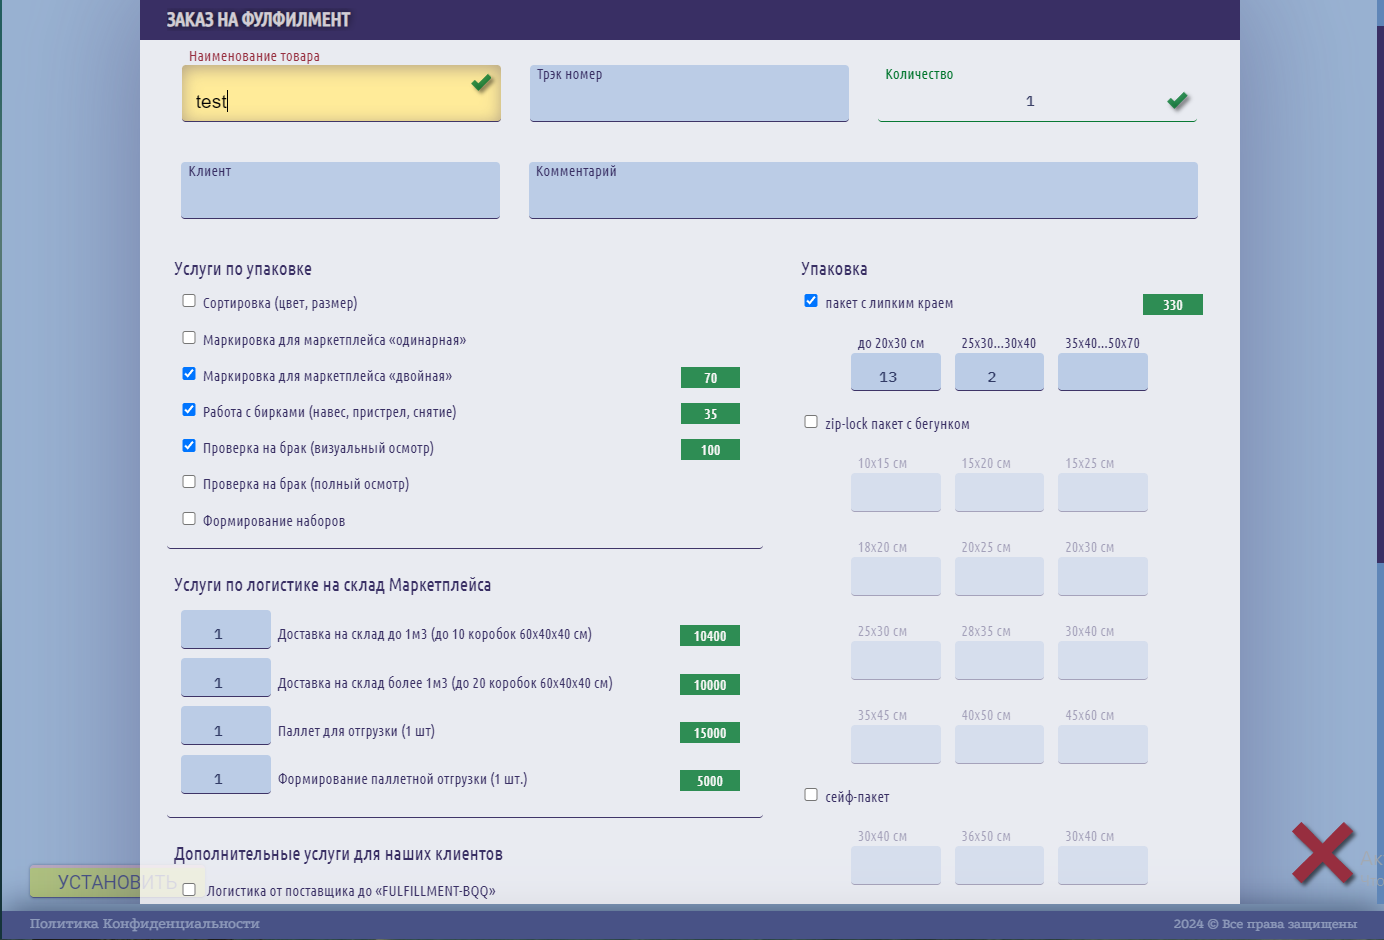Click the 10000 delivery price badge
This screenshot has height=940, width=1384.
pos(710,685)
